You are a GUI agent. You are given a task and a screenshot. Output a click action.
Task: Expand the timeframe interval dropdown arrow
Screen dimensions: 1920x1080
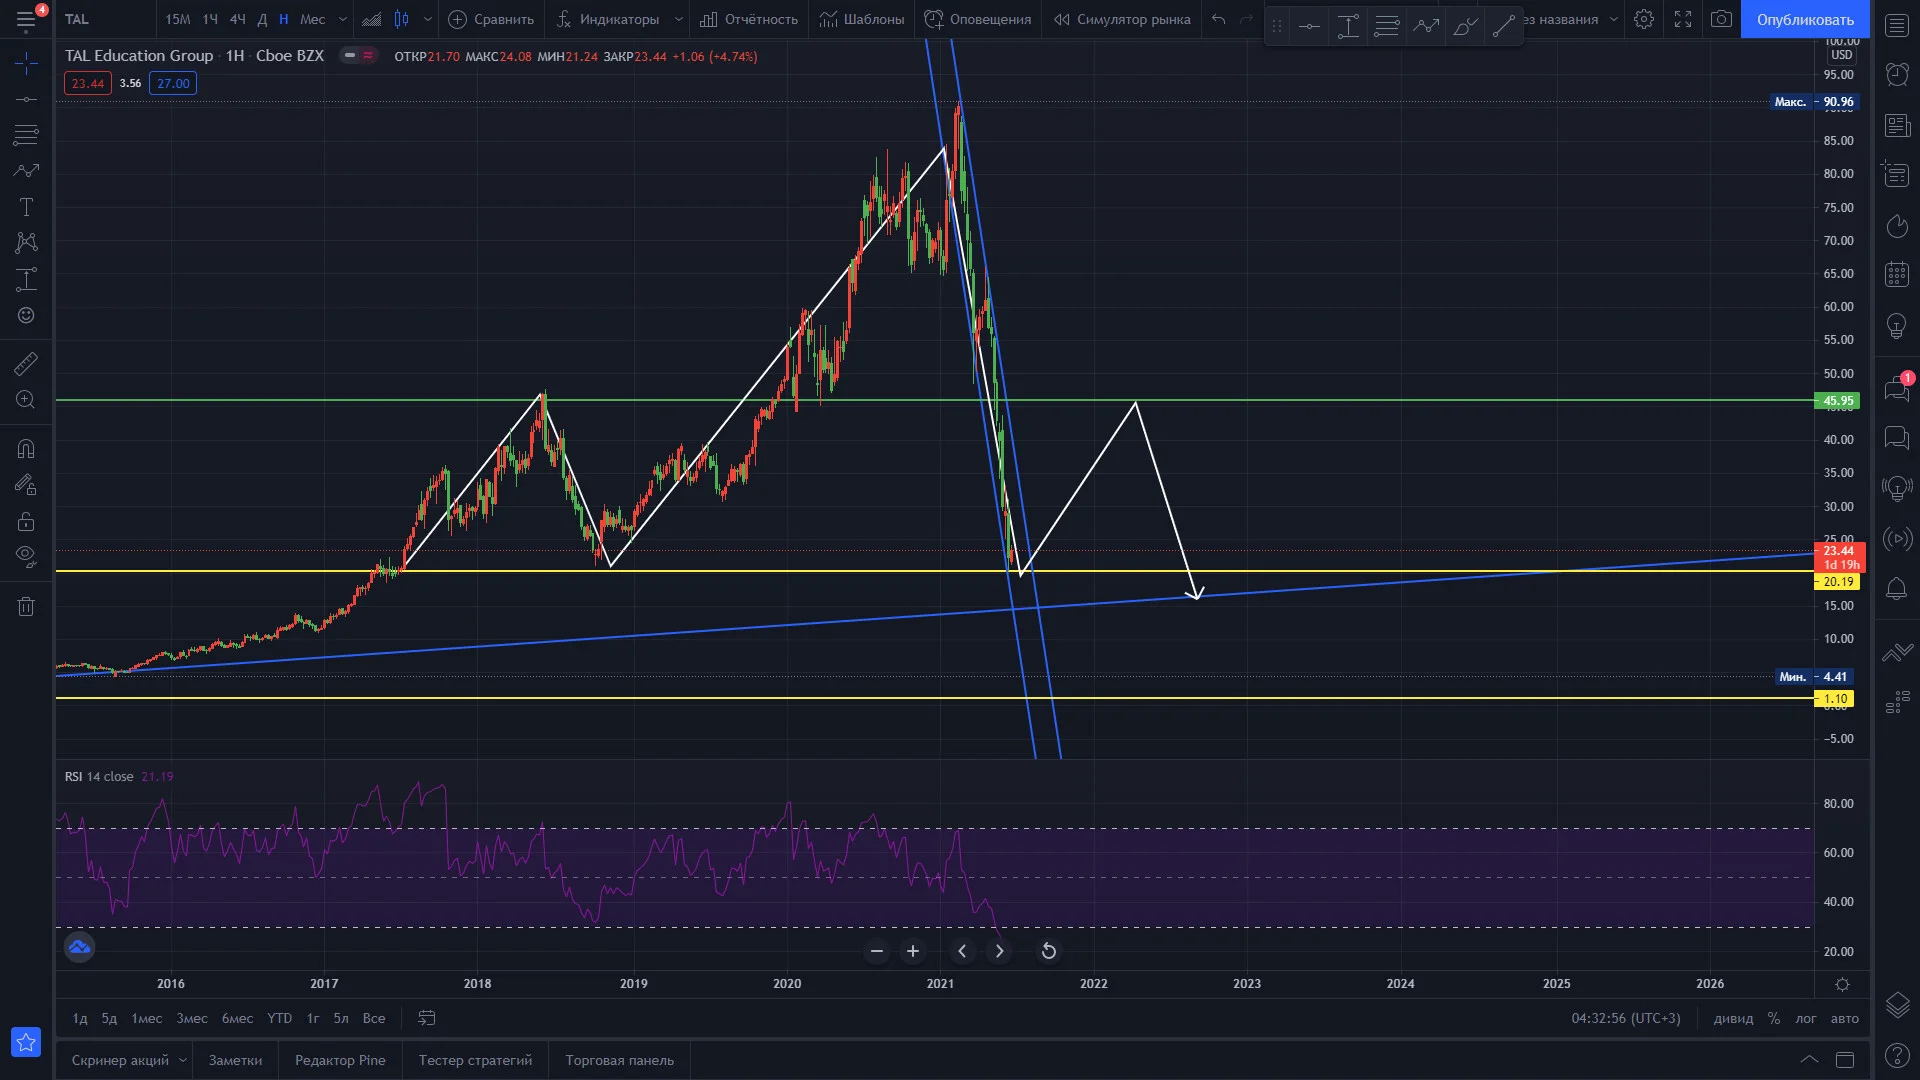pyautogui.click(x=342, y=19)
